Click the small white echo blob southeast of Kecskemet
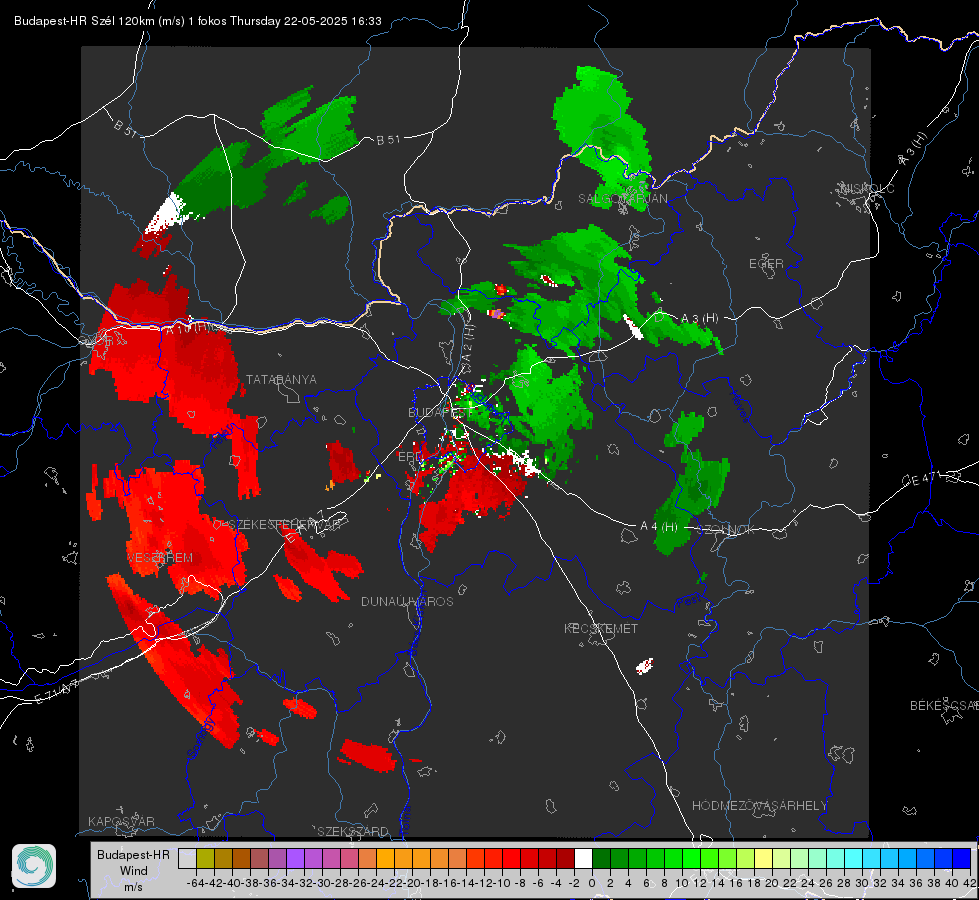The image size is (979, 900). tap(644, 666)
